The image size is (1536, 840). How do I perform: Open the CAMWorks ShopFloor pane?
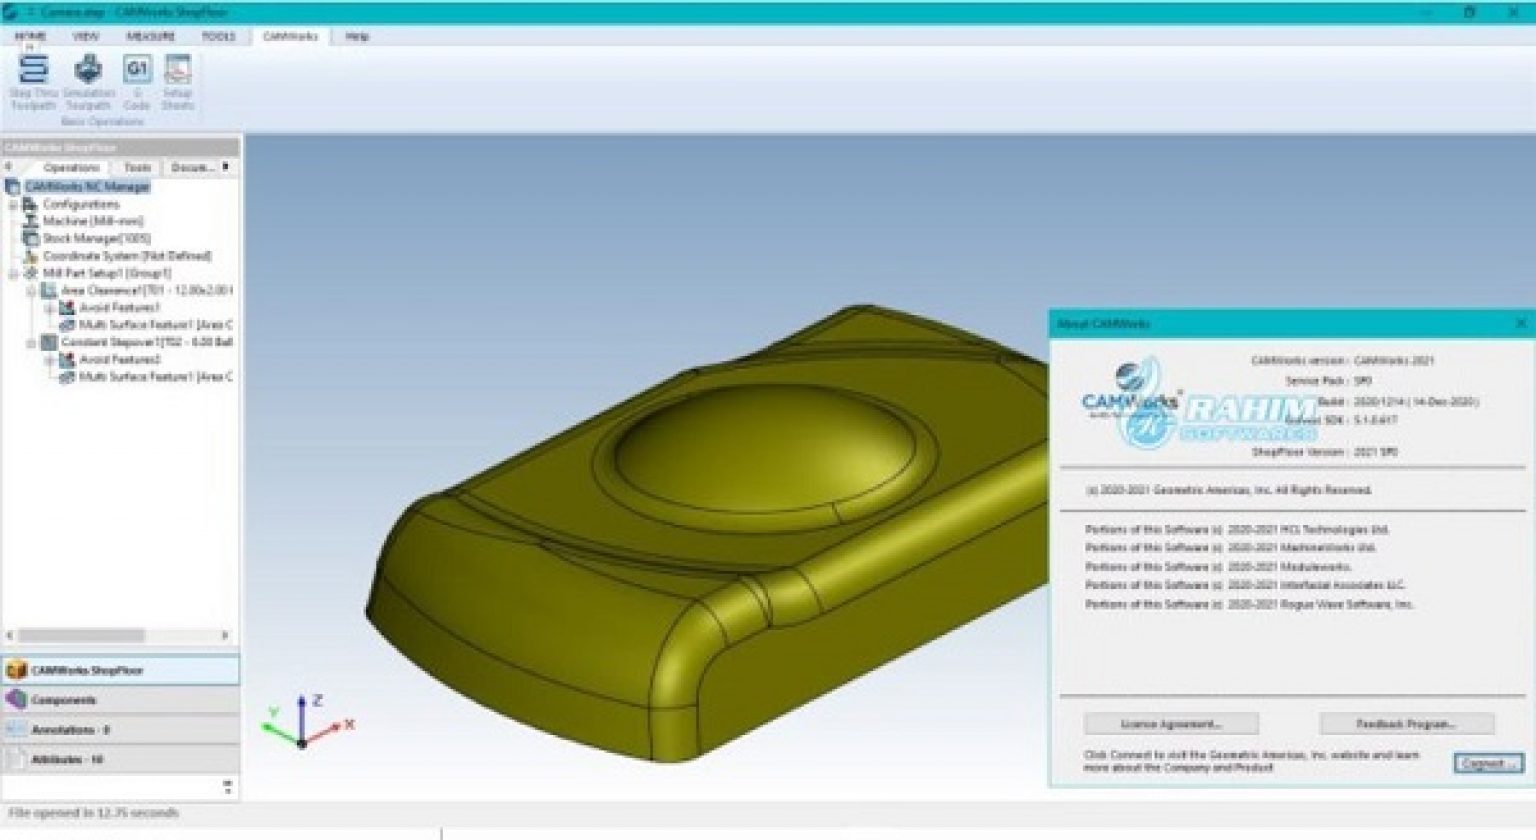120,670
